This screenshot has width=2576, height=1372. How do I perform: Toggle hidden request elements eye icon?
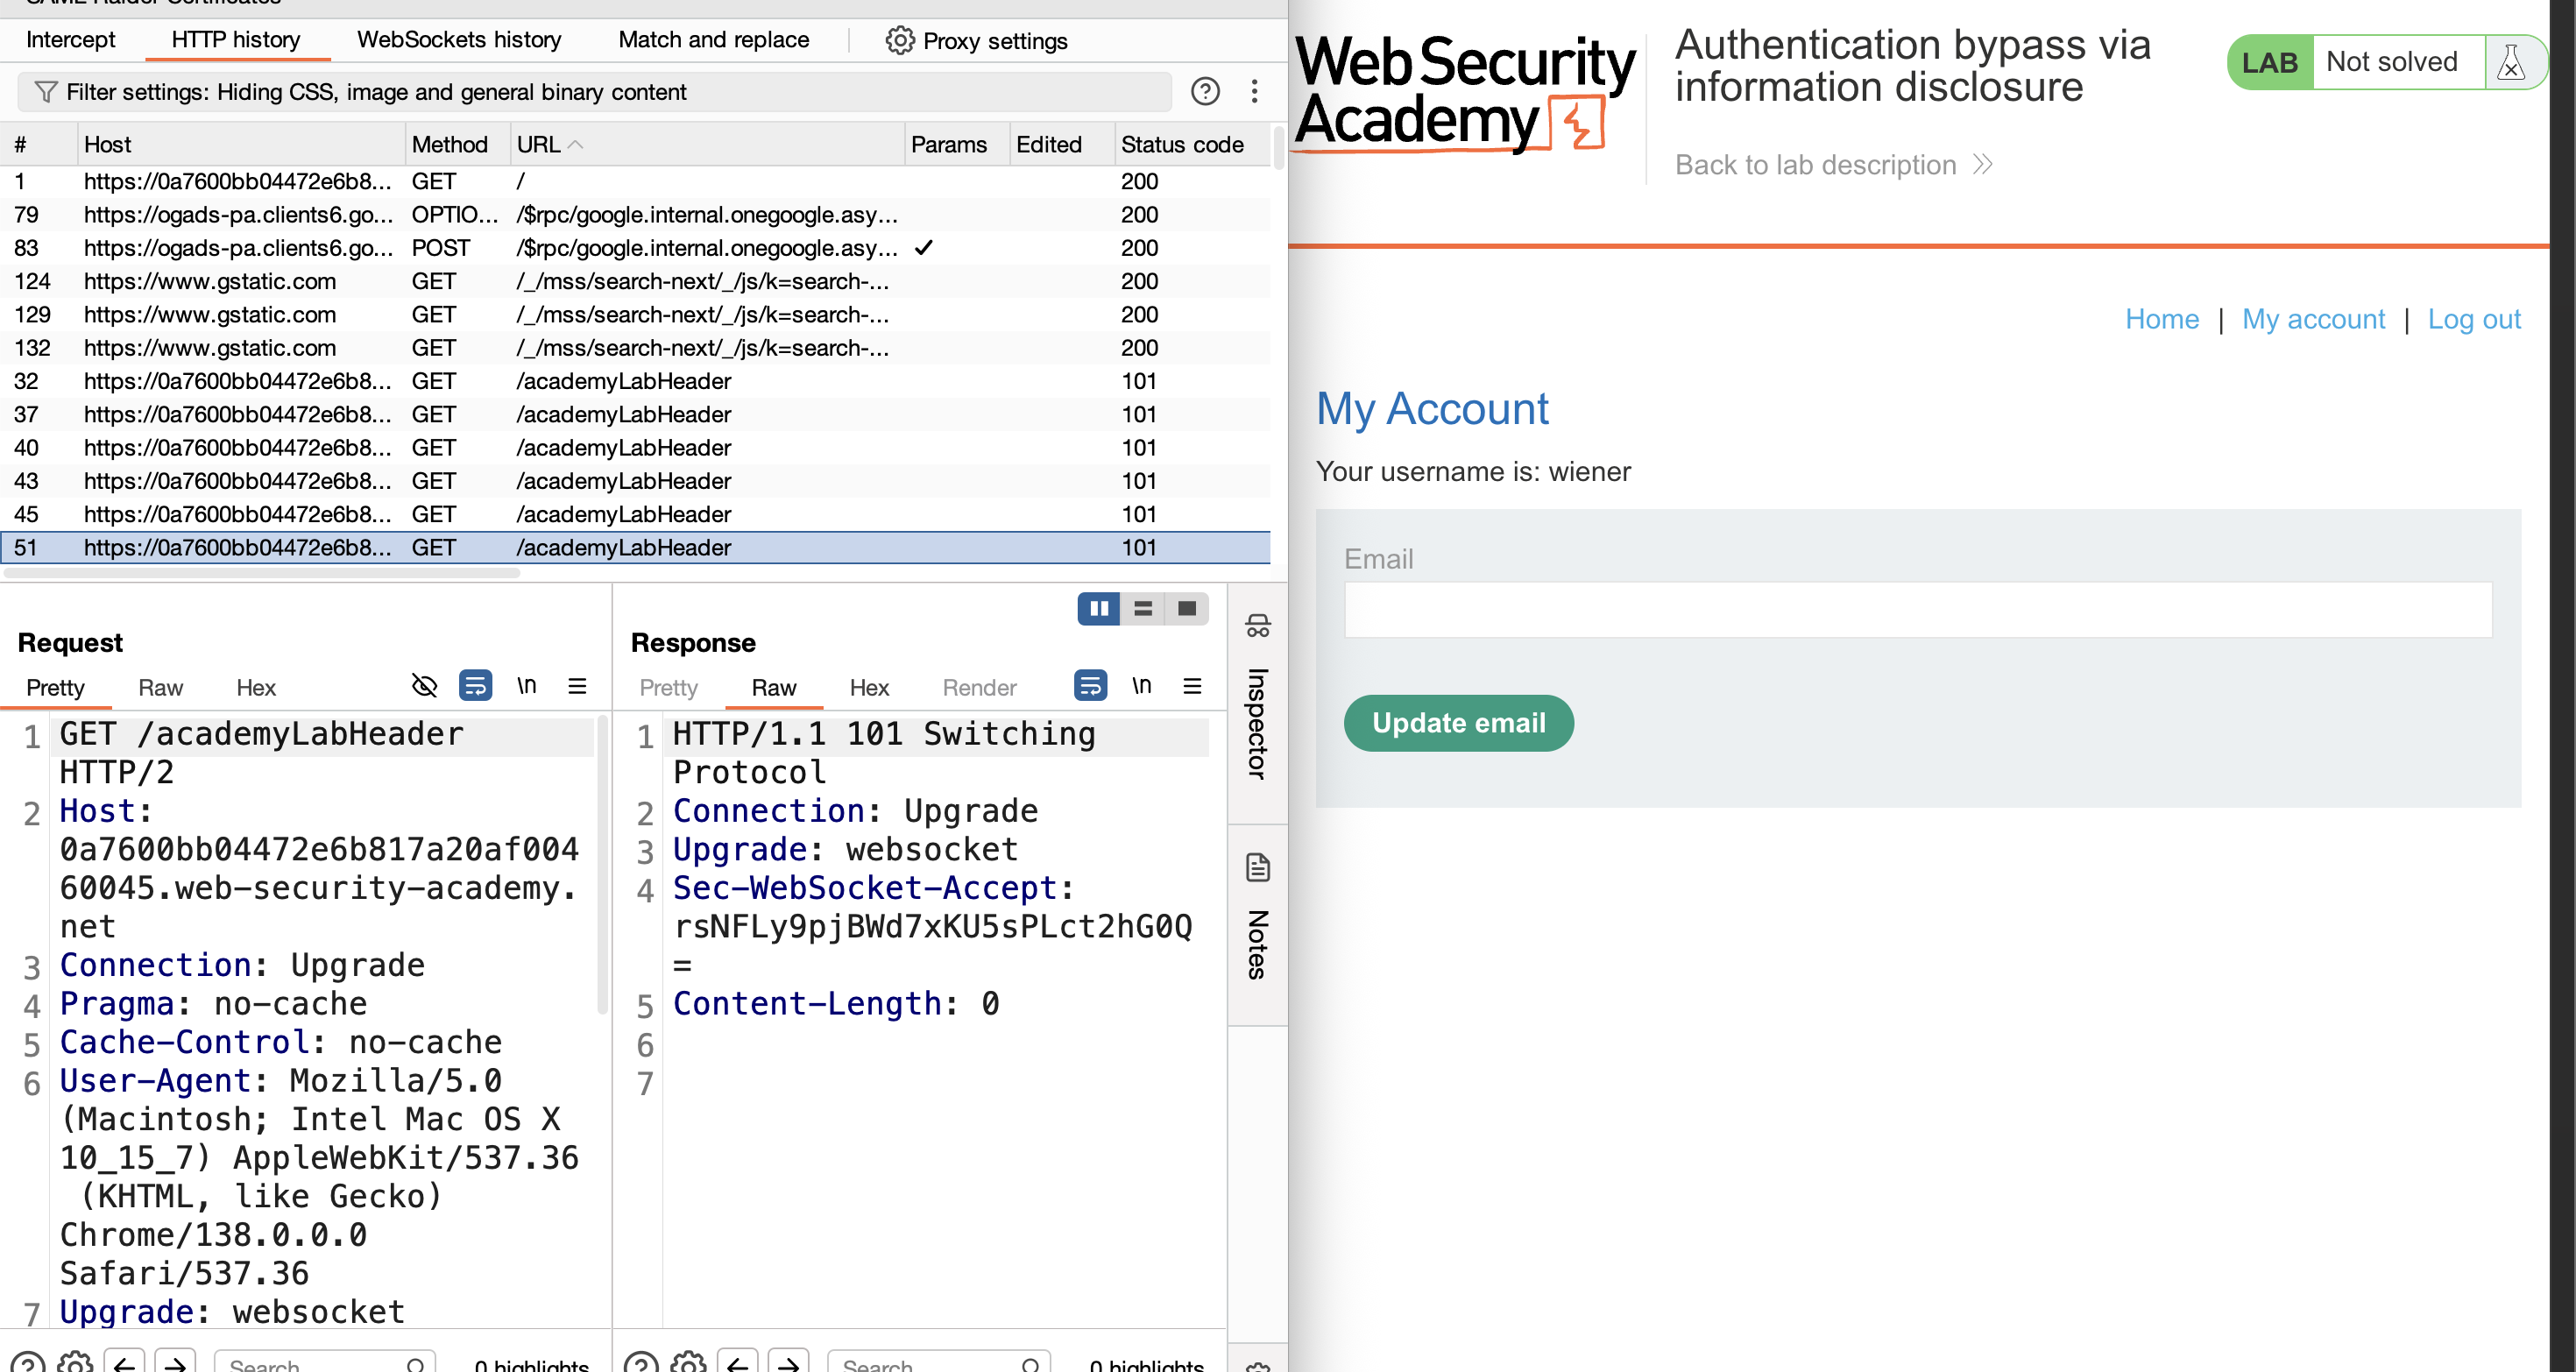coord(424,686)
